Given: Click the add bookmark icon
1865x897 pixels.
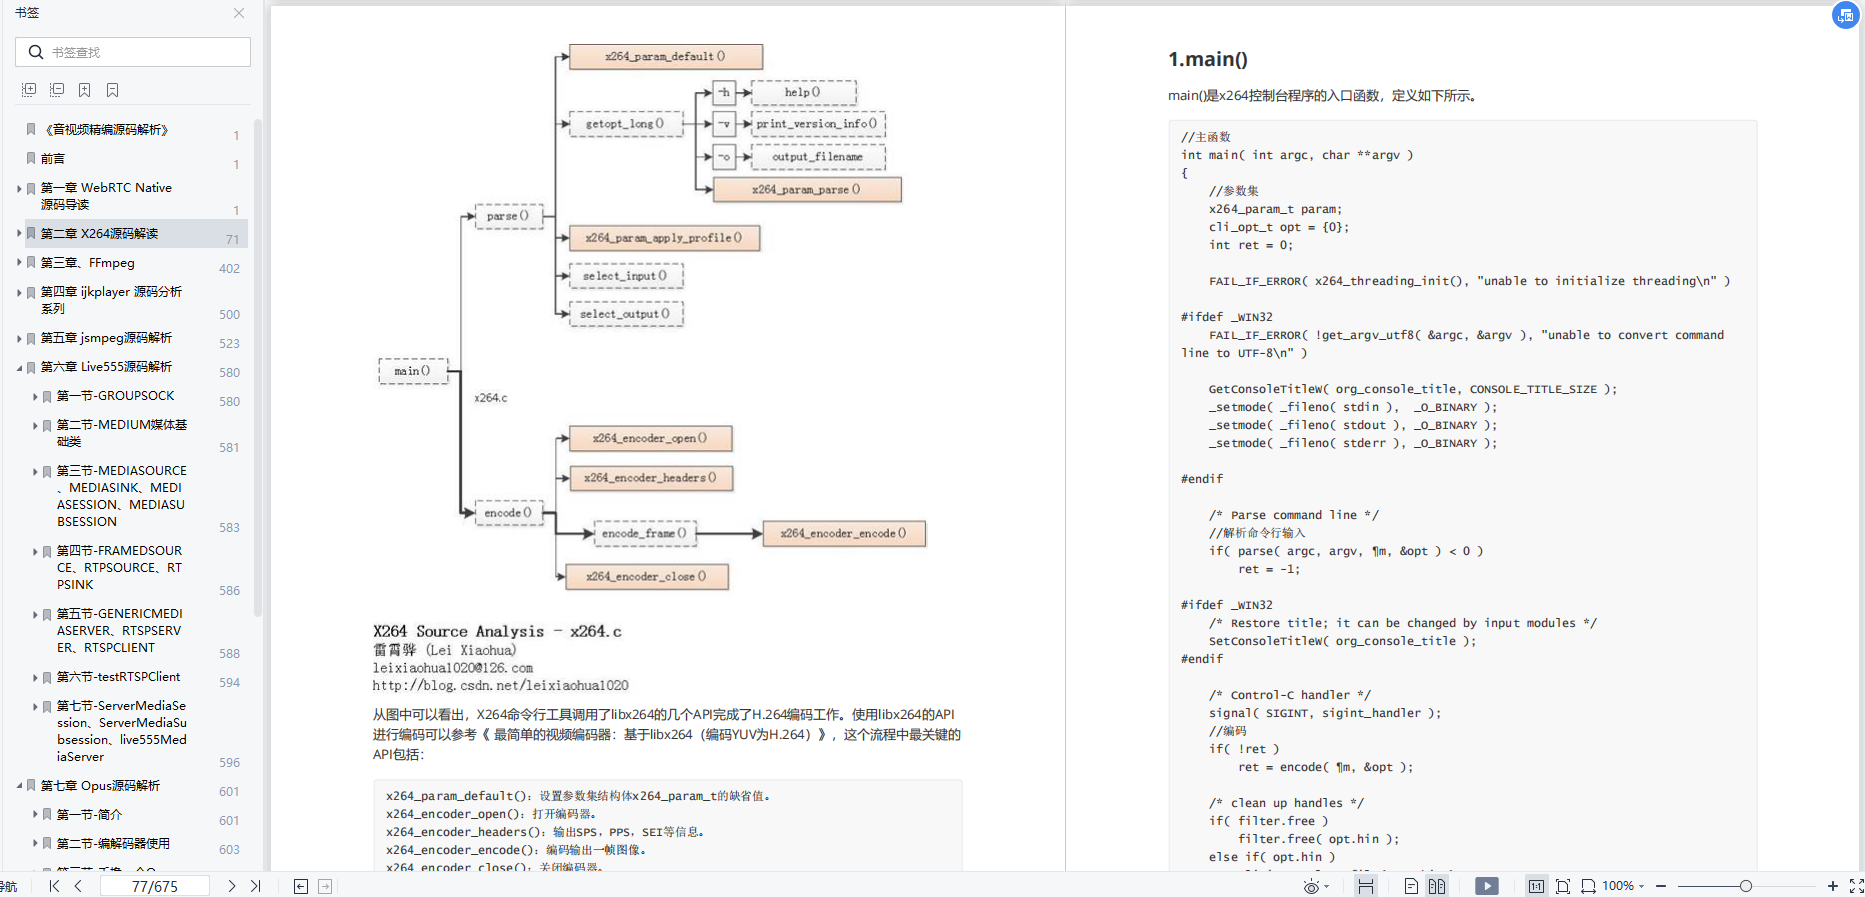Looking at the screenshot, I should (85, 90).
